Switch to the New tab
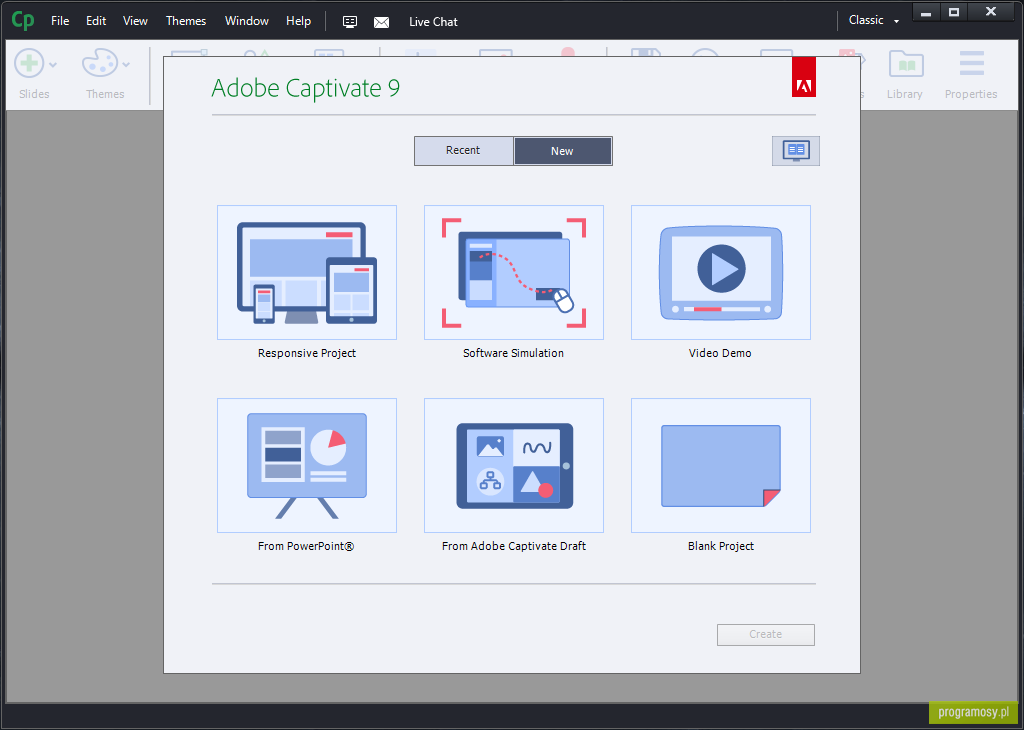Image resolution: width=1024 pixels, height=730 pixels. (563, 151)
